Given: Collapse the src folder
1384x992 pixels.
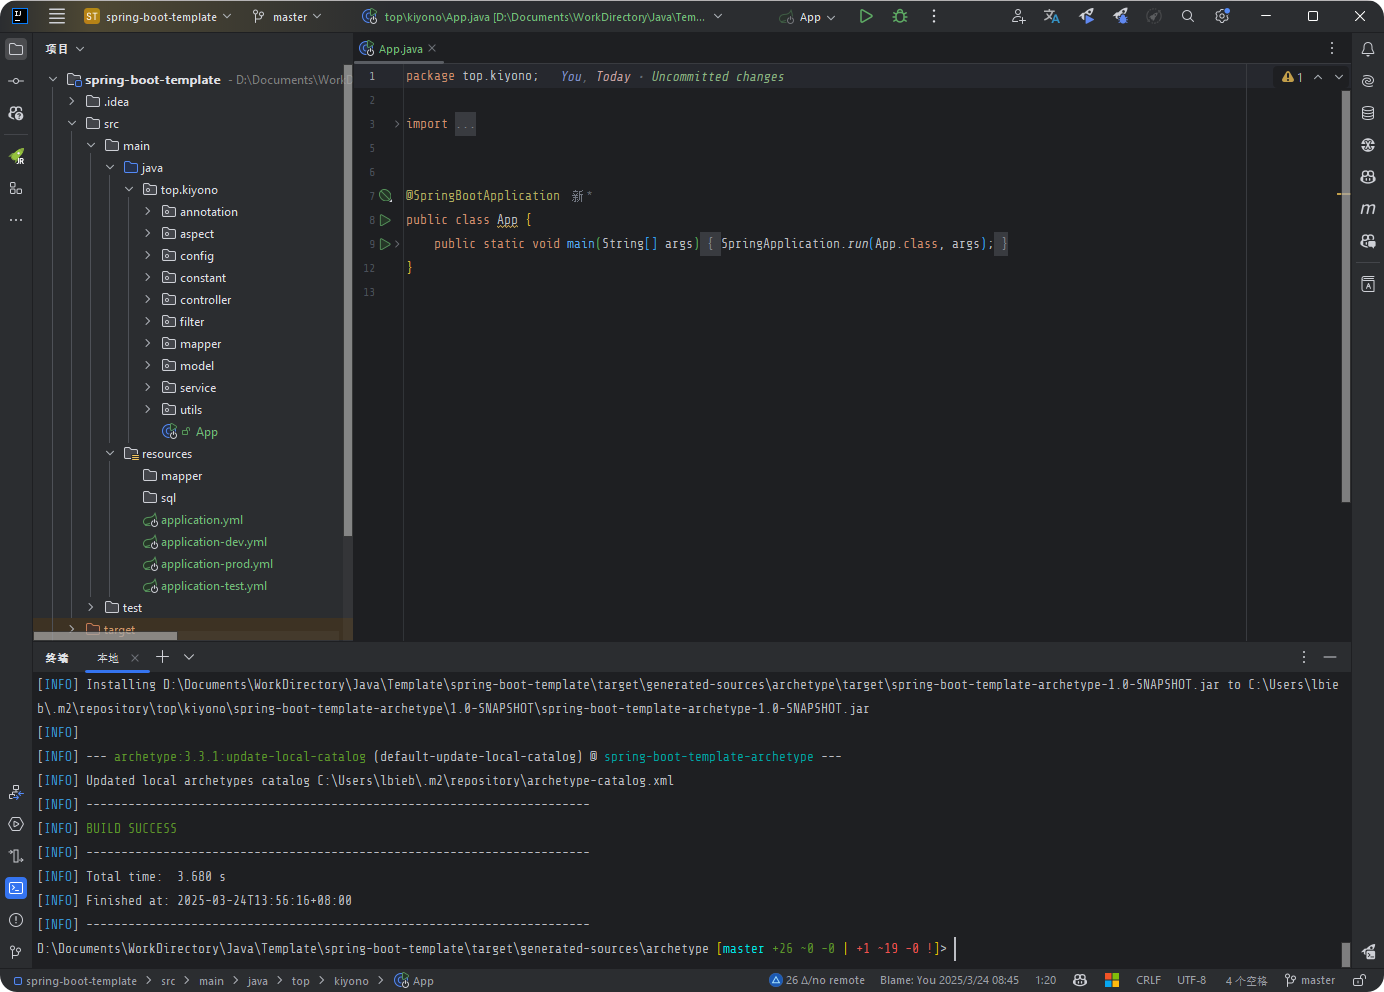Looking at the screenshot, I should tap(72, 124).
